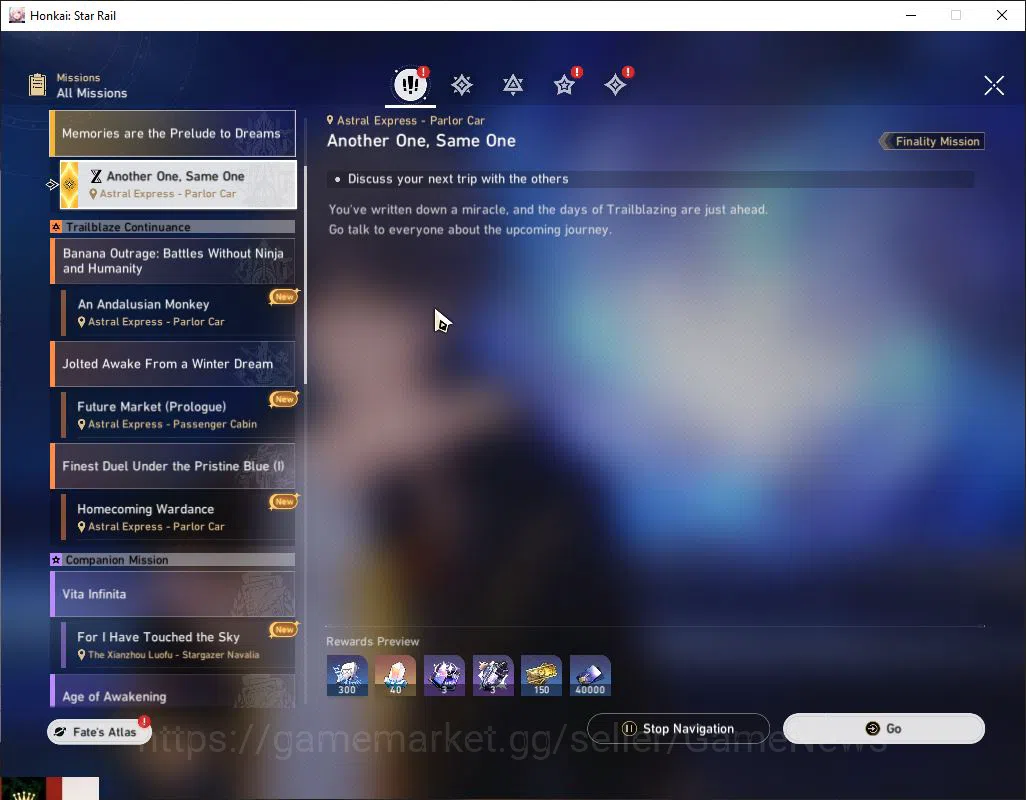Select For I Have Touched the Sky
Screen dimensions: 1026x800
point(178,645)
